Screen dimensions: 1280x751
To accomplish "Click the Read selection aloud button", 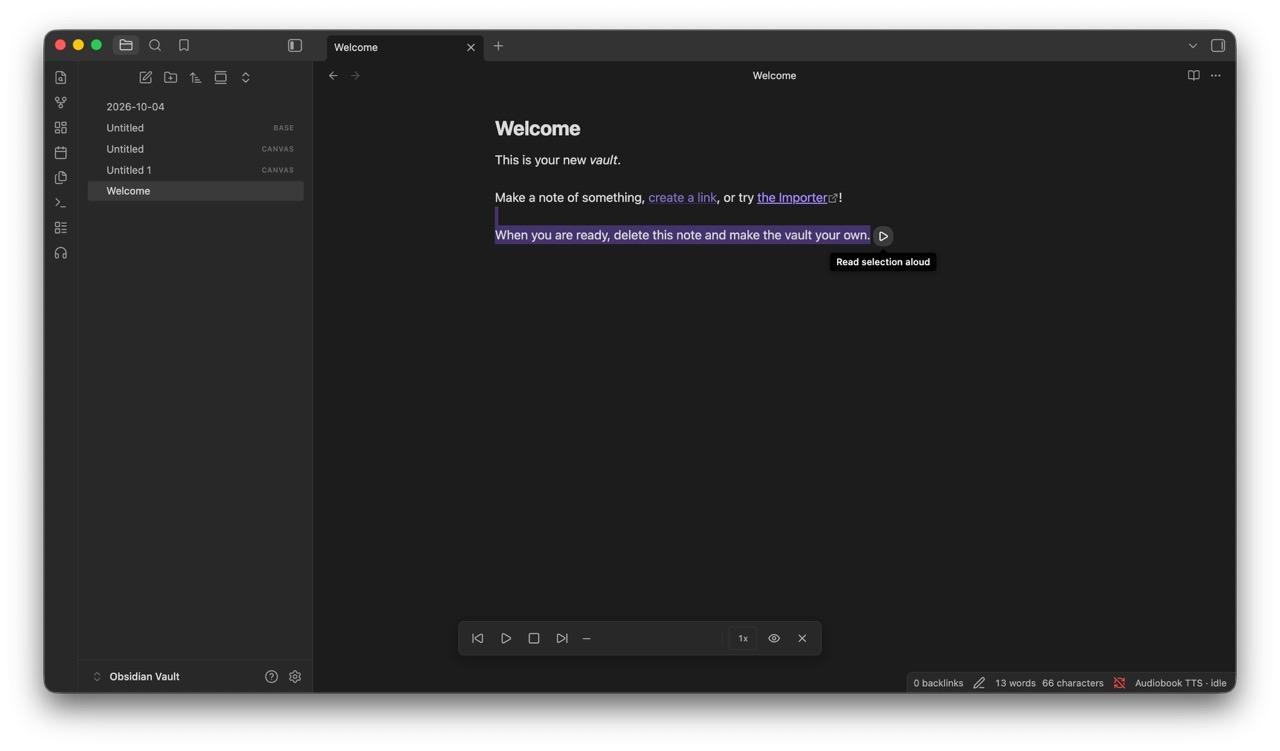I will click(x=883, y=236).
